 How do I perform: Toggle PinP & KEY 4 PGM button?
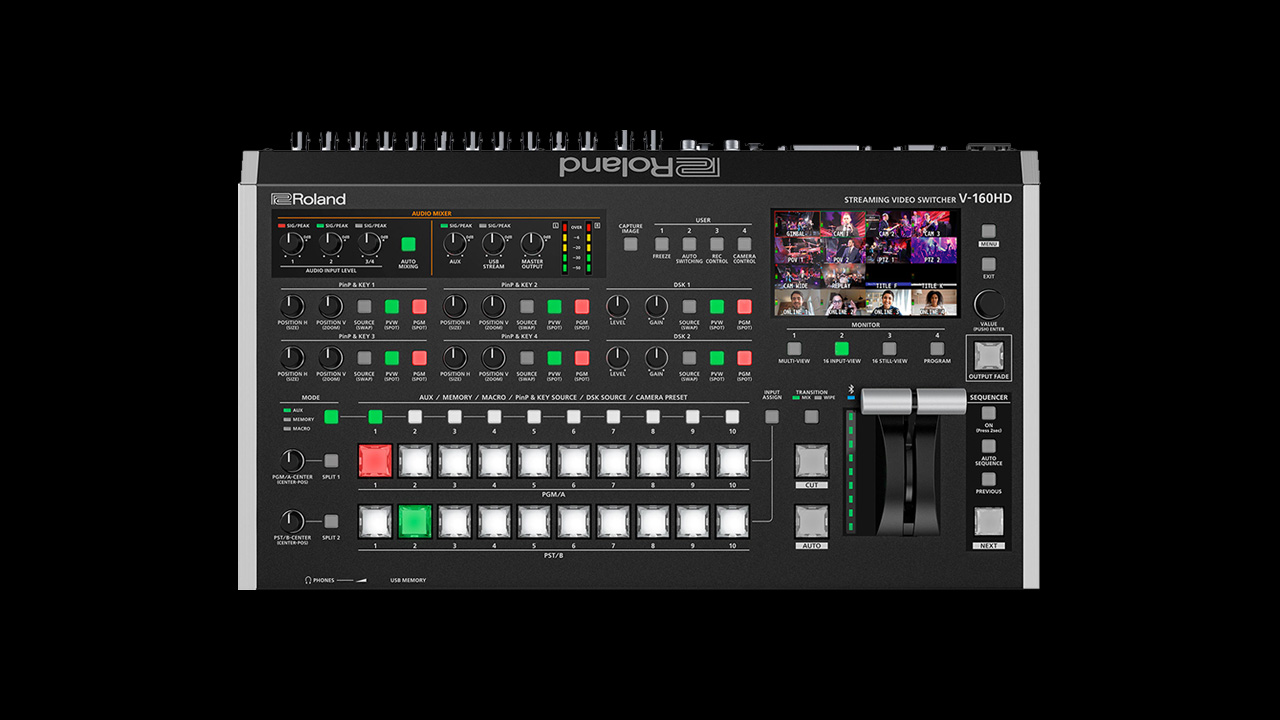coord(582,358)
